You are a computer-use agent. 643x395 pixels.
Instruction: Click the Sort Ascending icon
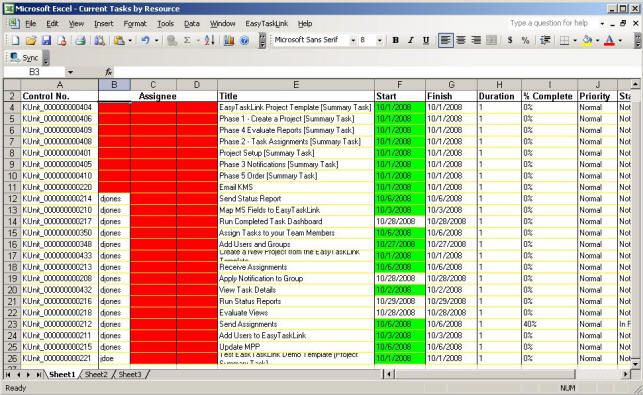click(209, 40)
